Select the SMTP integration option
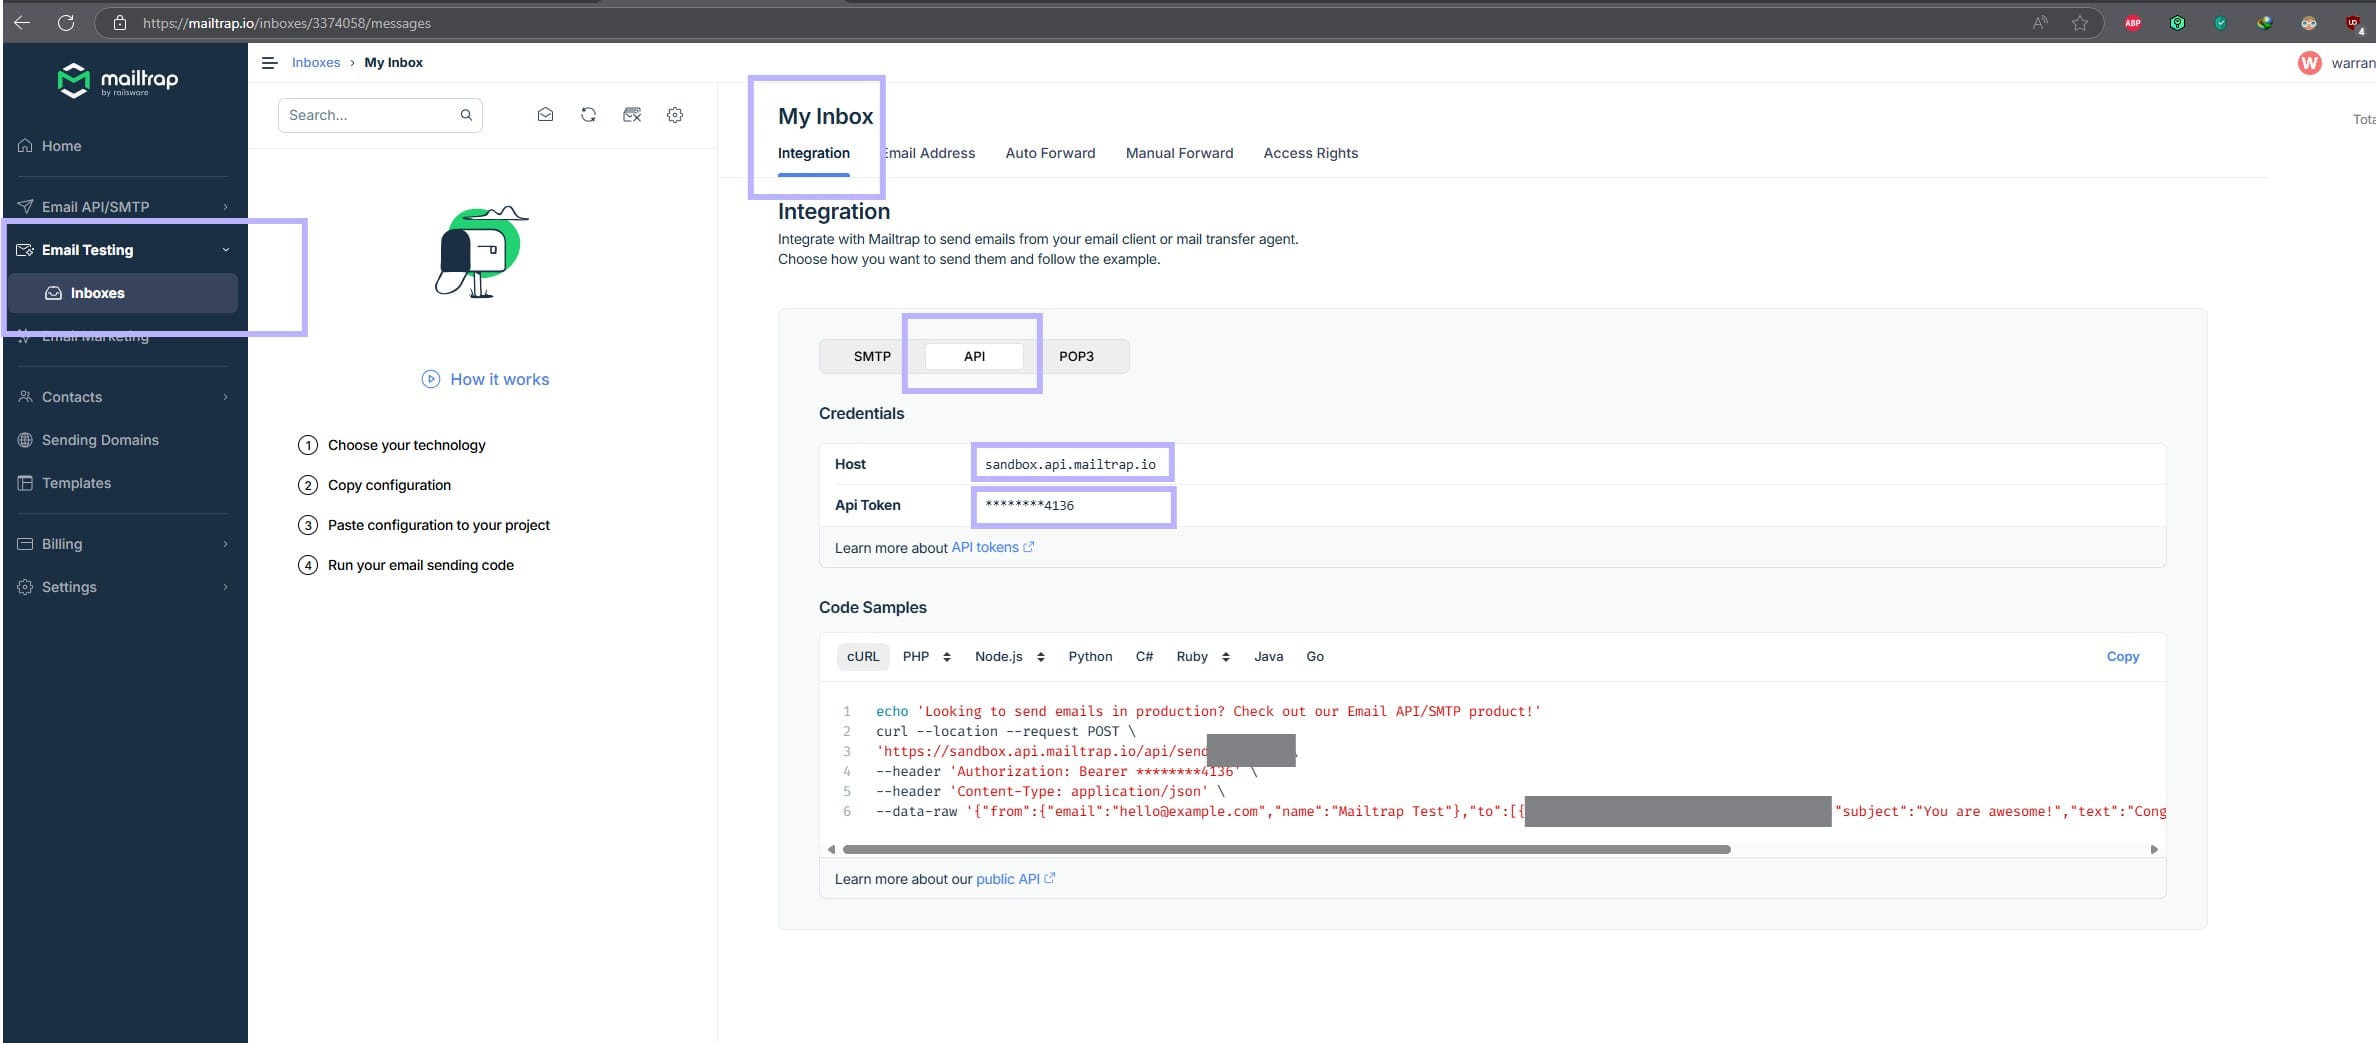The height and width of the screenshot is (1043, 2376). click(871, 356)
